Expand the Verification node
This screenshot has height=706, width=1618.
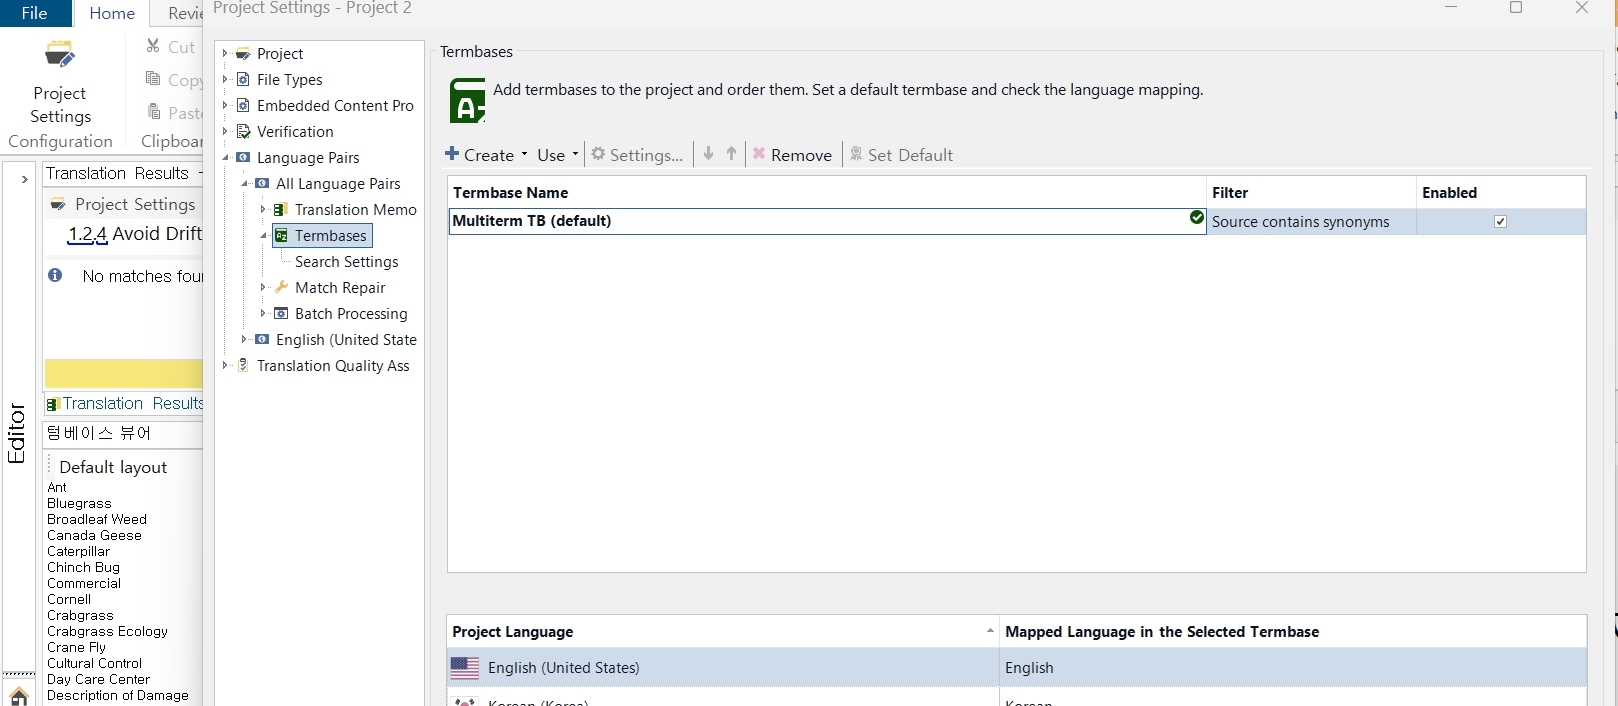[x=225, y=132]
